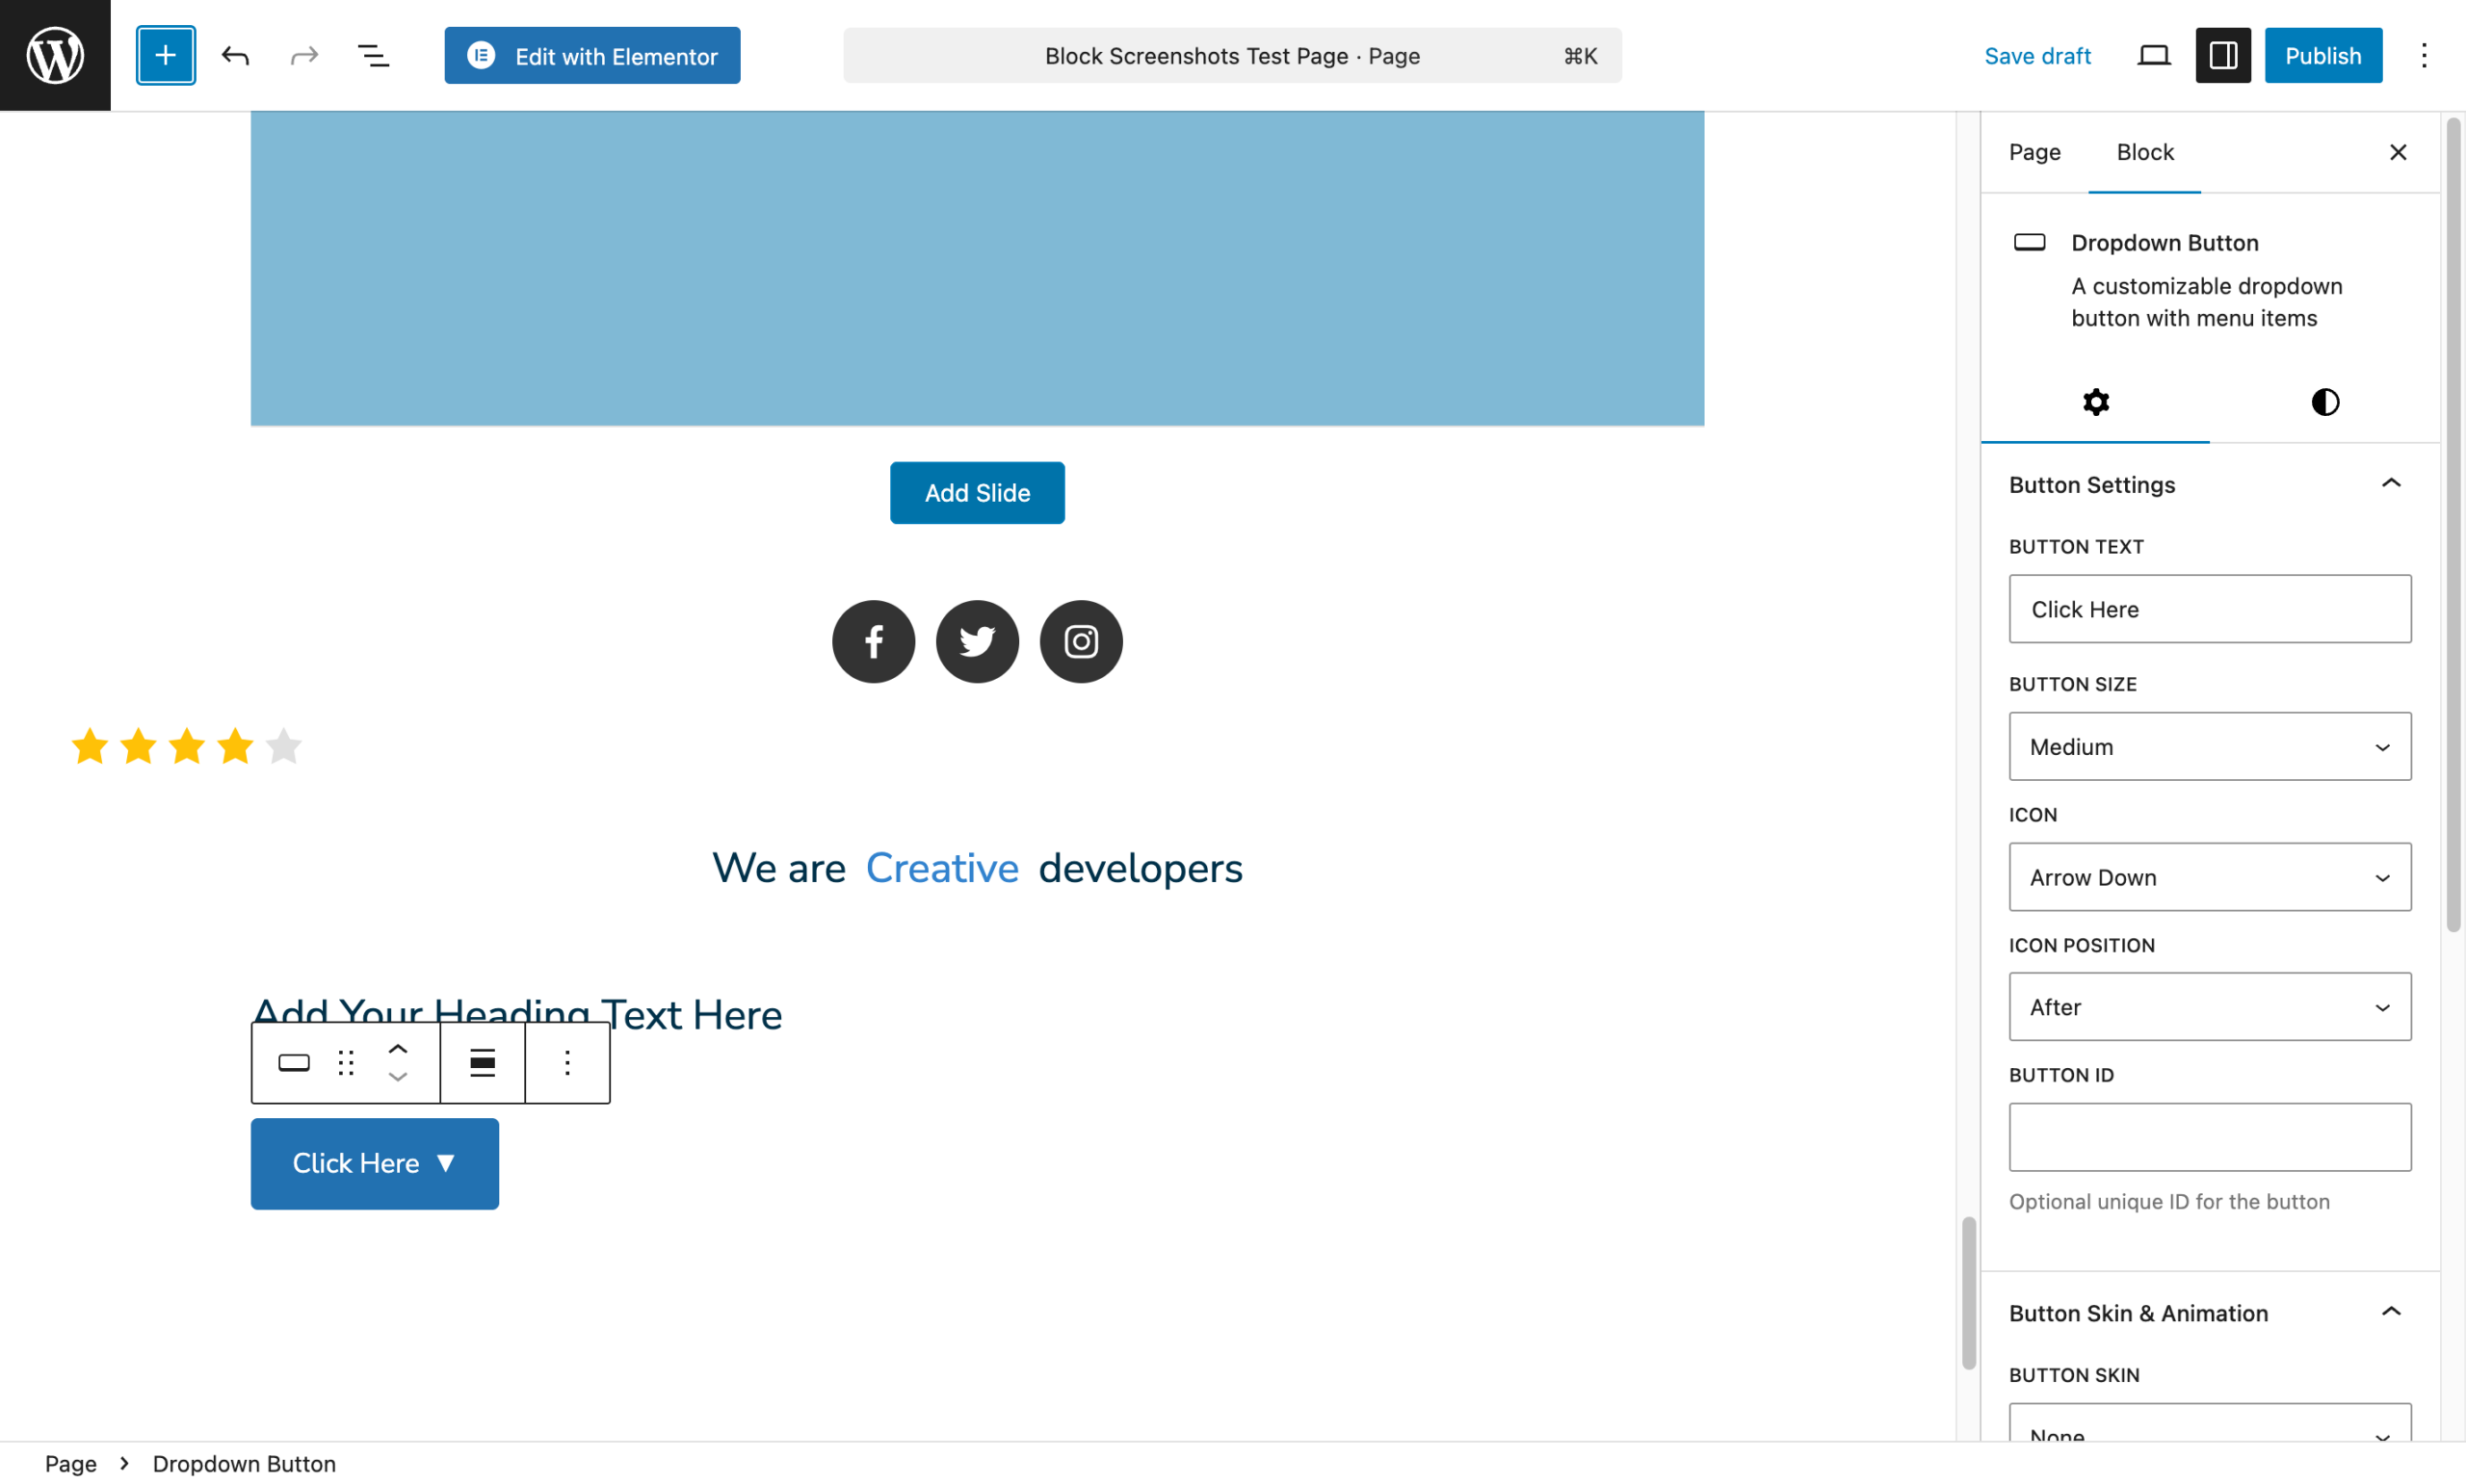Toggle the settings sidebar panel

2222,55
